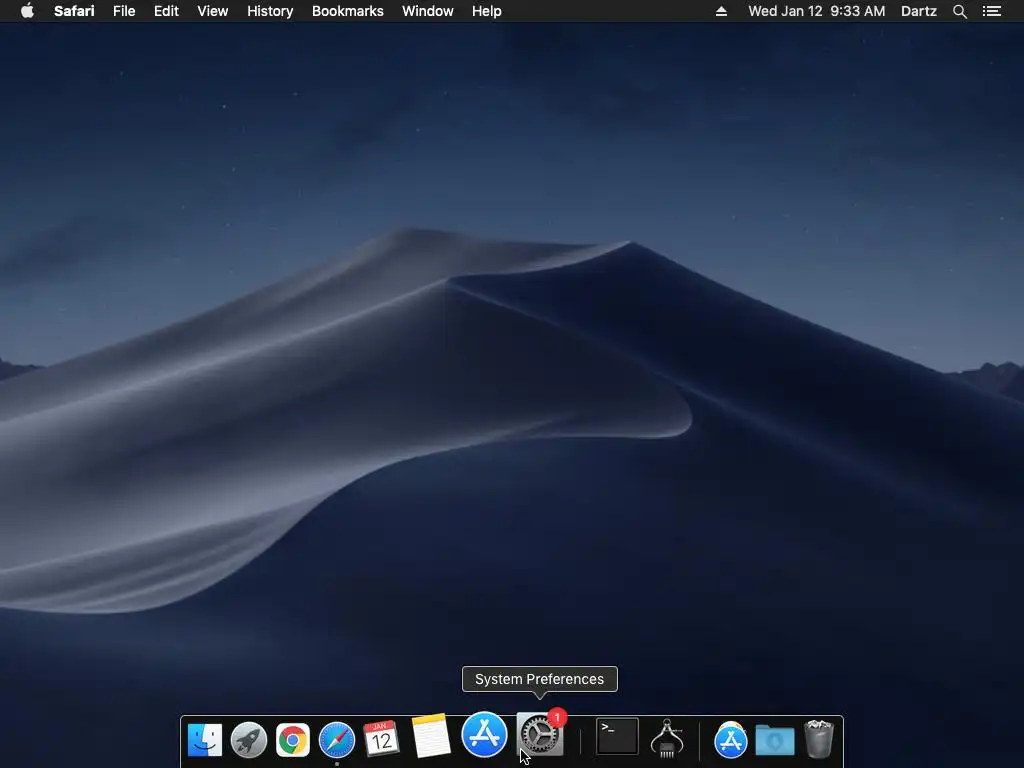Open Spotlight search magnifier
1024x768 pixels.
(x=959, y=11)
